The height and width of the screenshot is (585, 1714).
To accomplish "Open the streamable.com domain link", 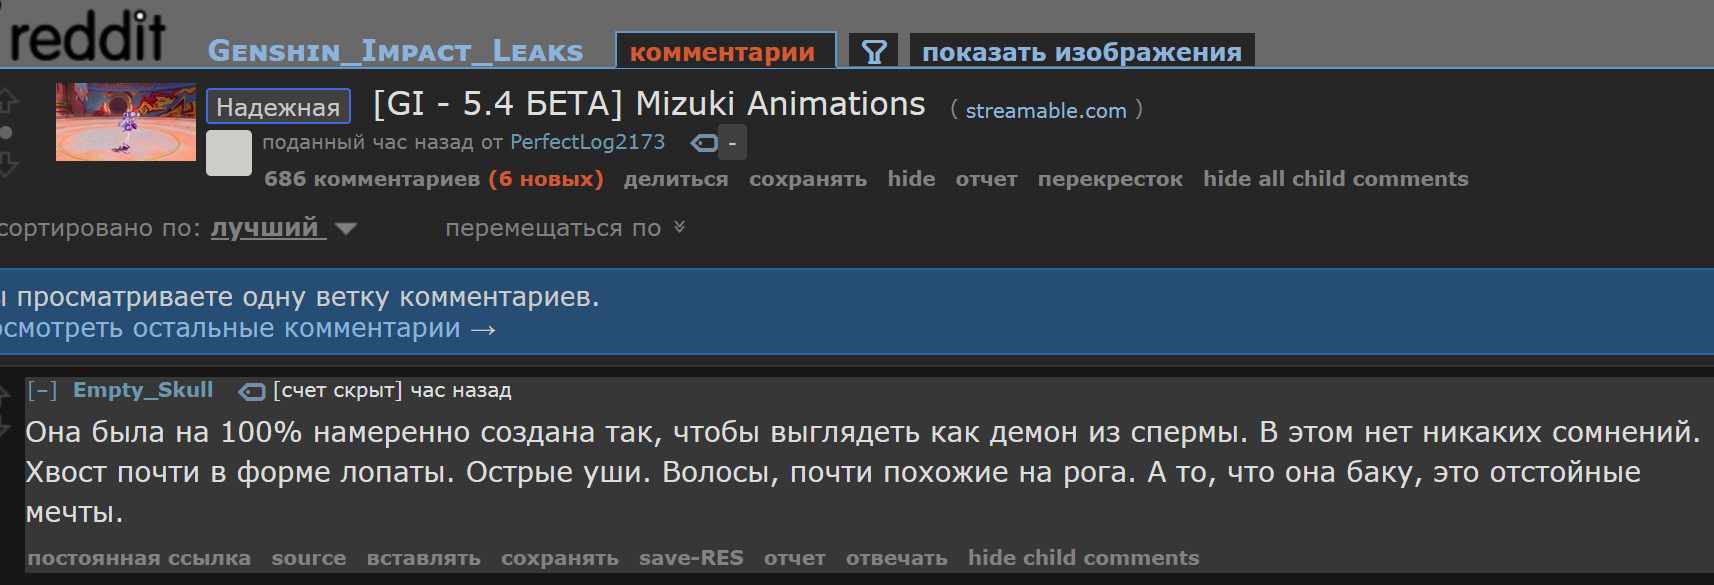I will pos(1046,111).
